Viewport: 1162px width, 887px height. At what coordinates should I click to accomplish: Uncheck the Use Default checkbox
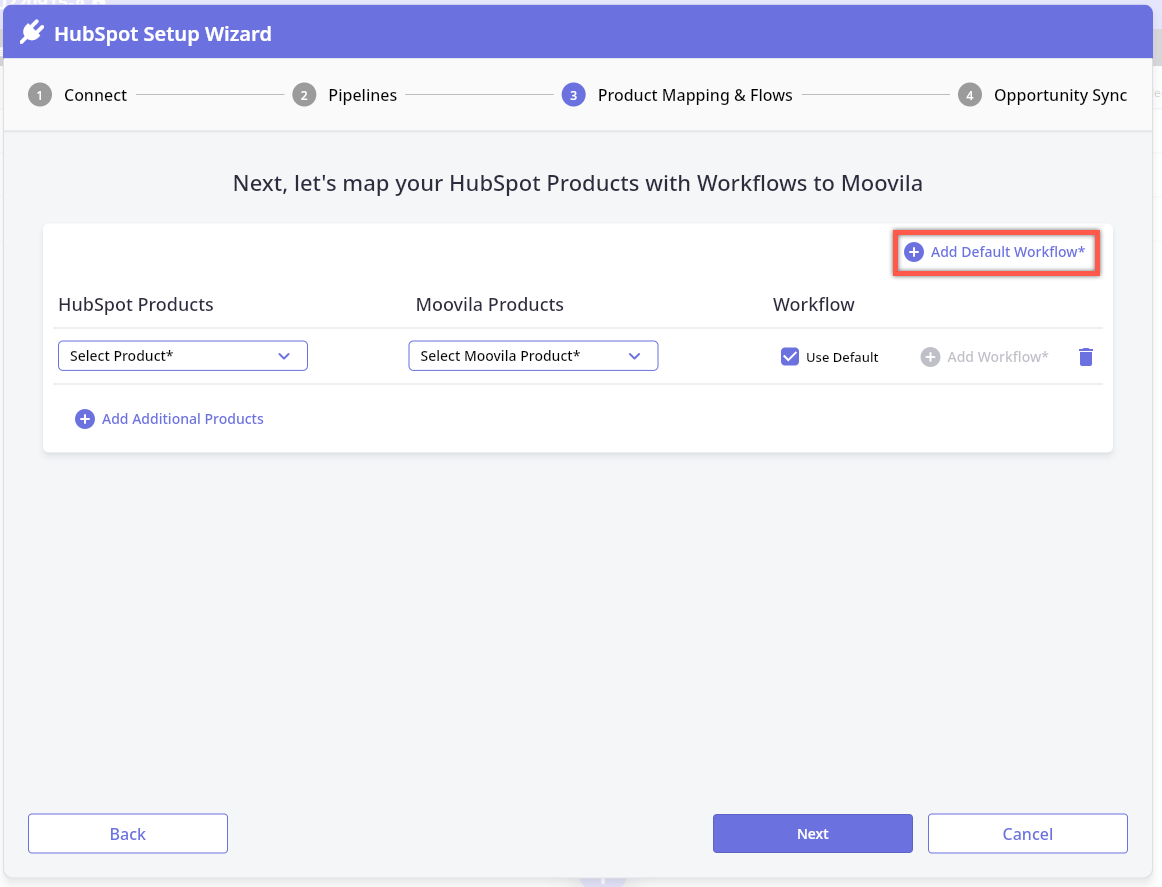tap(790, 357)
